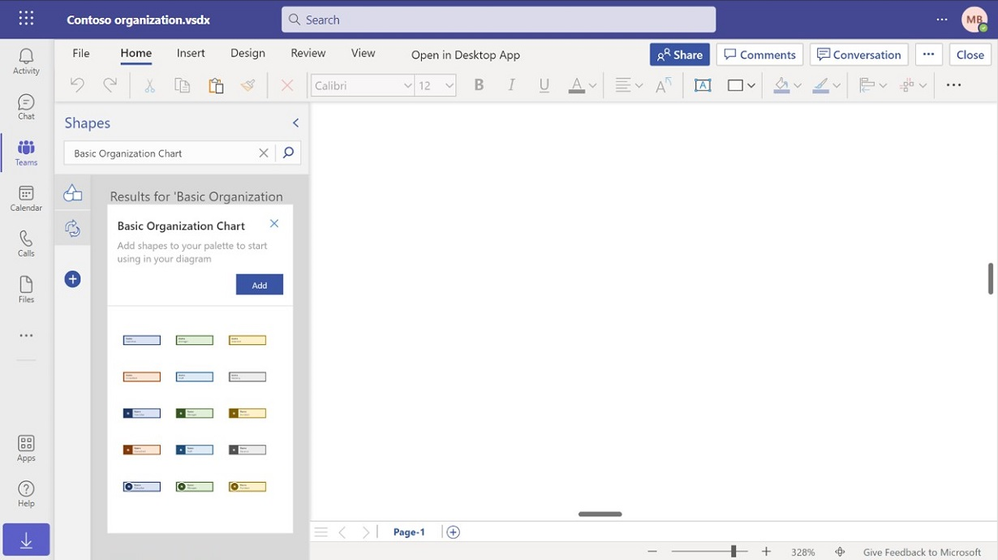This screenshot has height=560, width=998.
Task: Open Help in the Teams sidebar
Action: tap(26, 494)
